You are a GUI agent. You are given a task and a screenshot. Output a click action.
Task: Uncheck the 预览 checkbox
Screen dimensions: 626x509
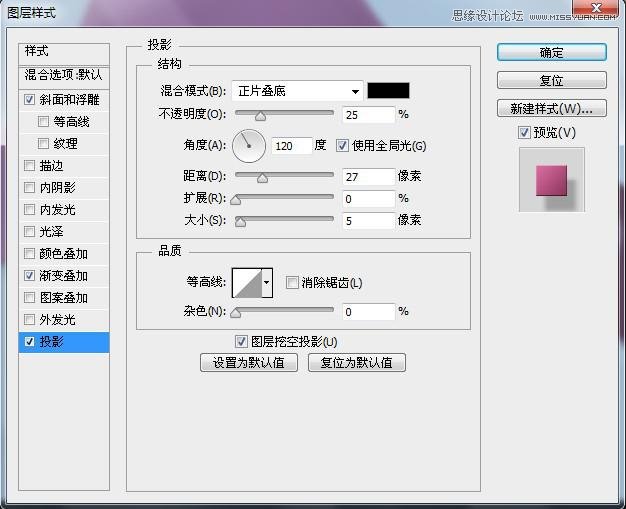coord(524,133)
